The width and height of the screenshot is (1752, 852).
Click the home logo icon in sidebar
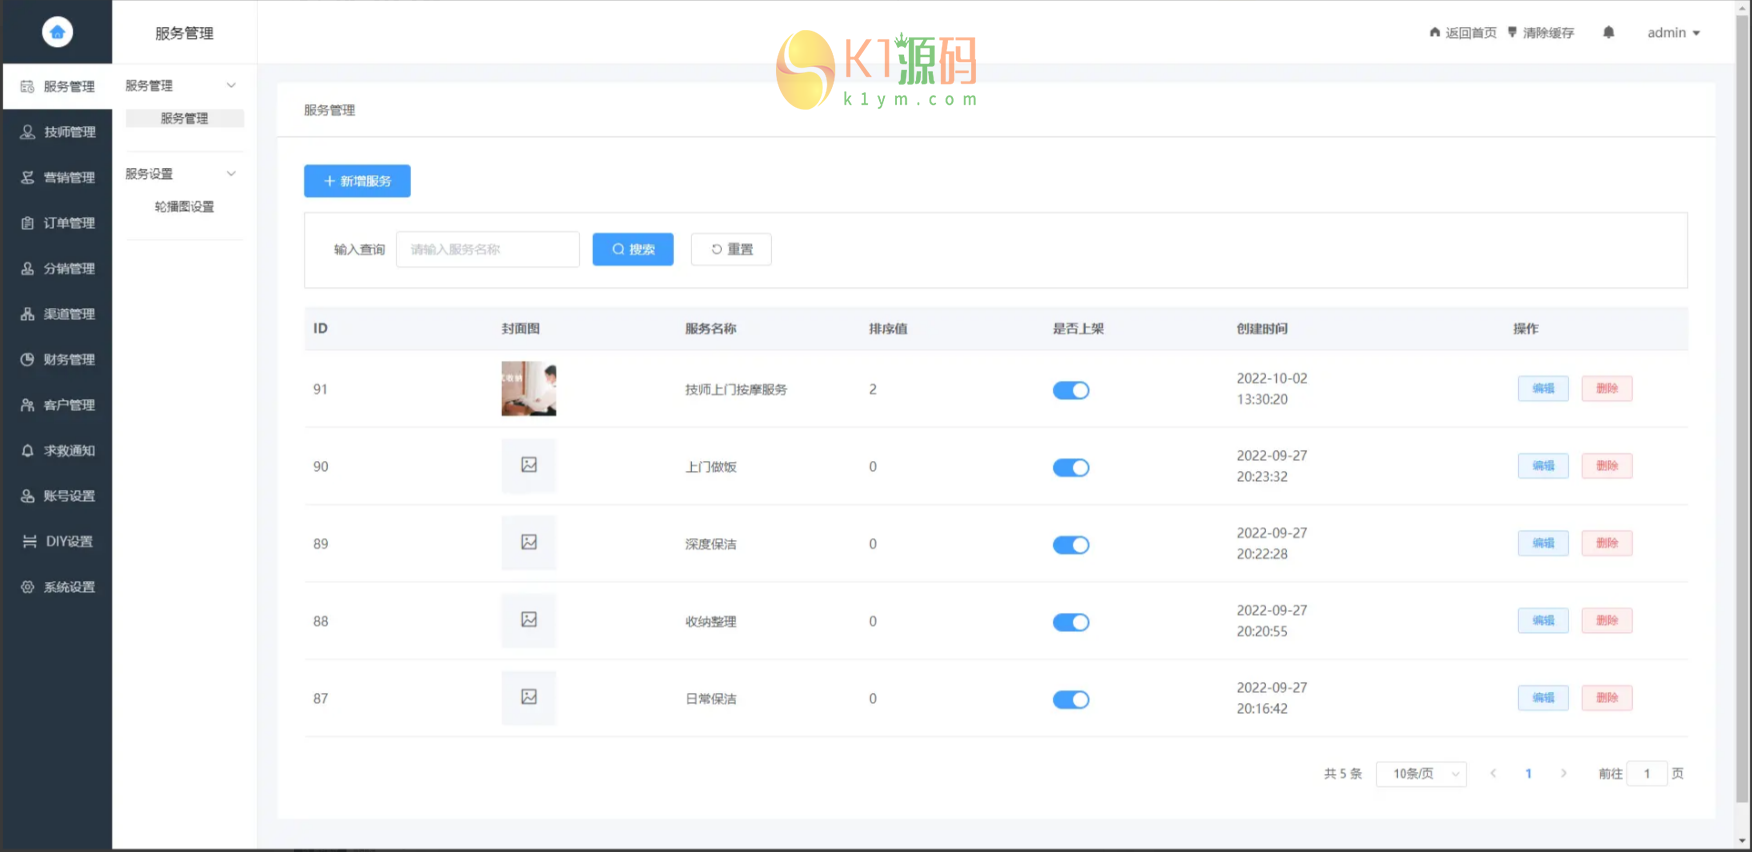click(57, 32)
